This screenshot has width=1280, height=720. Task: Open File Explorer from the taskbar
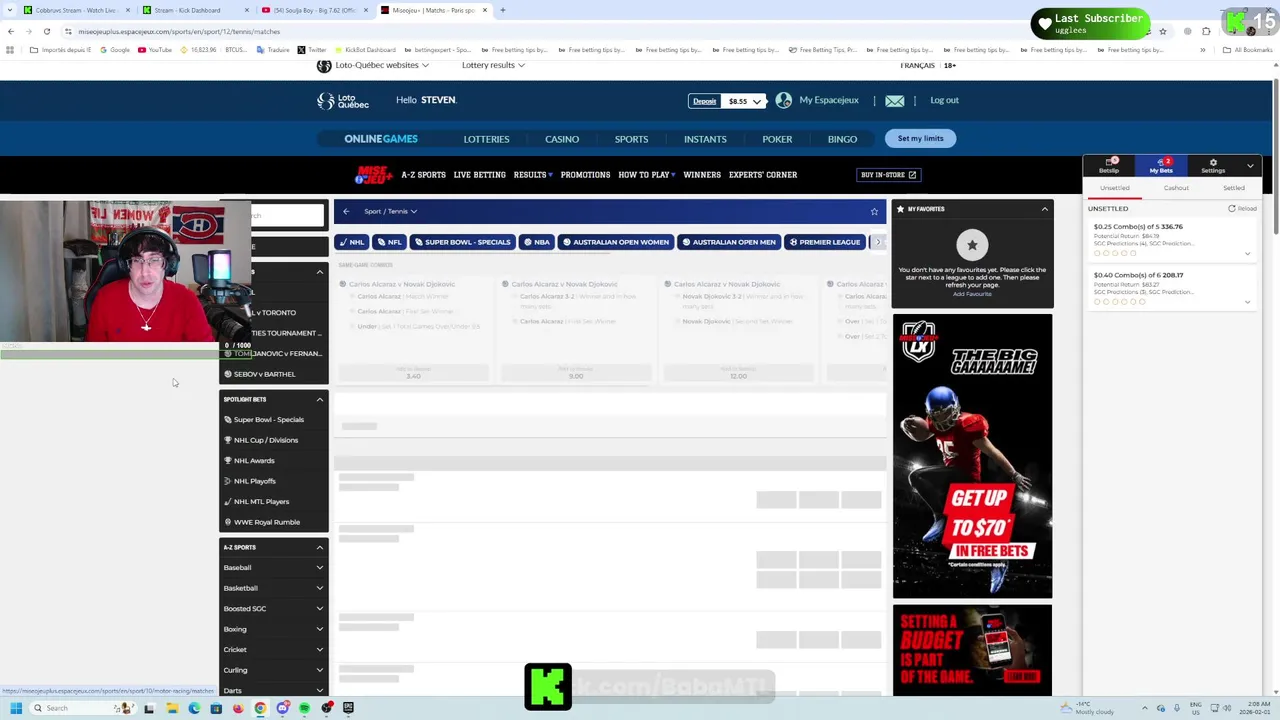click(x=172, y=708)
